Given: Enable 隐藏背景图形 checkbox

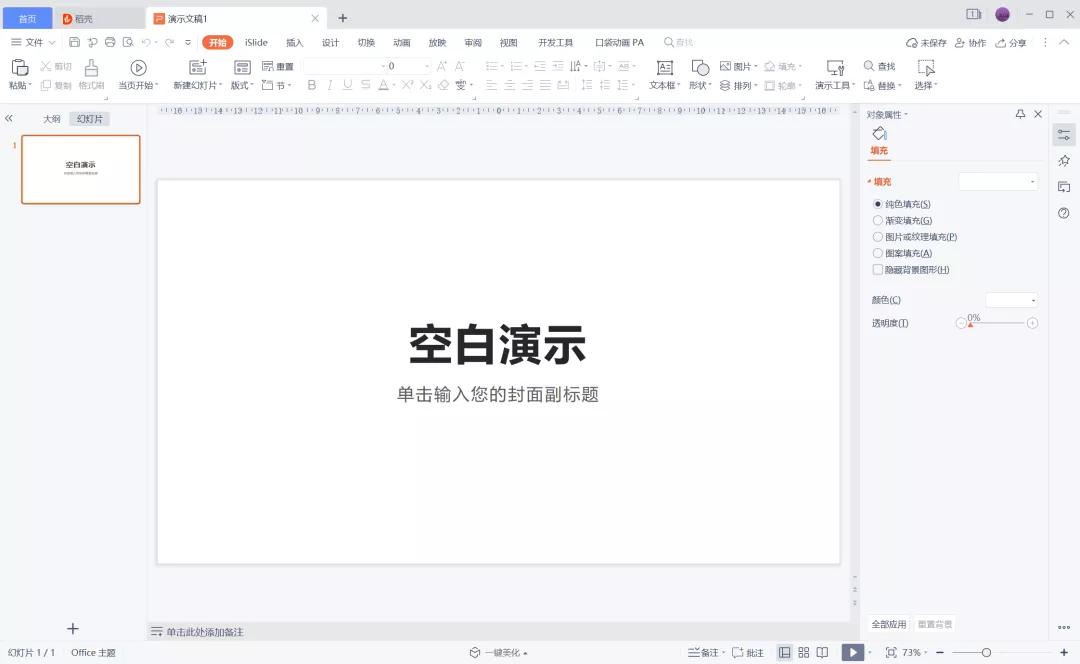Looking at the screenshot, I should pyautogui.click(x=877, y=269).
